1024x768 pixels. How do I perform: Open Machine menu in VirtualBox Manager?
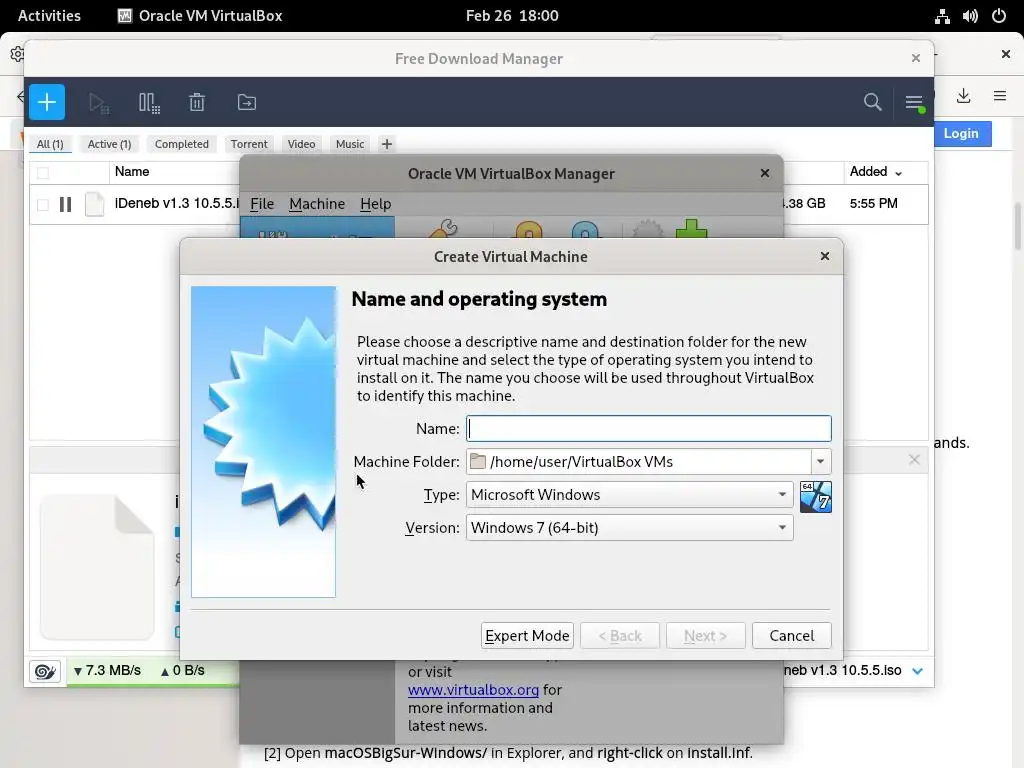pos(317,204)
